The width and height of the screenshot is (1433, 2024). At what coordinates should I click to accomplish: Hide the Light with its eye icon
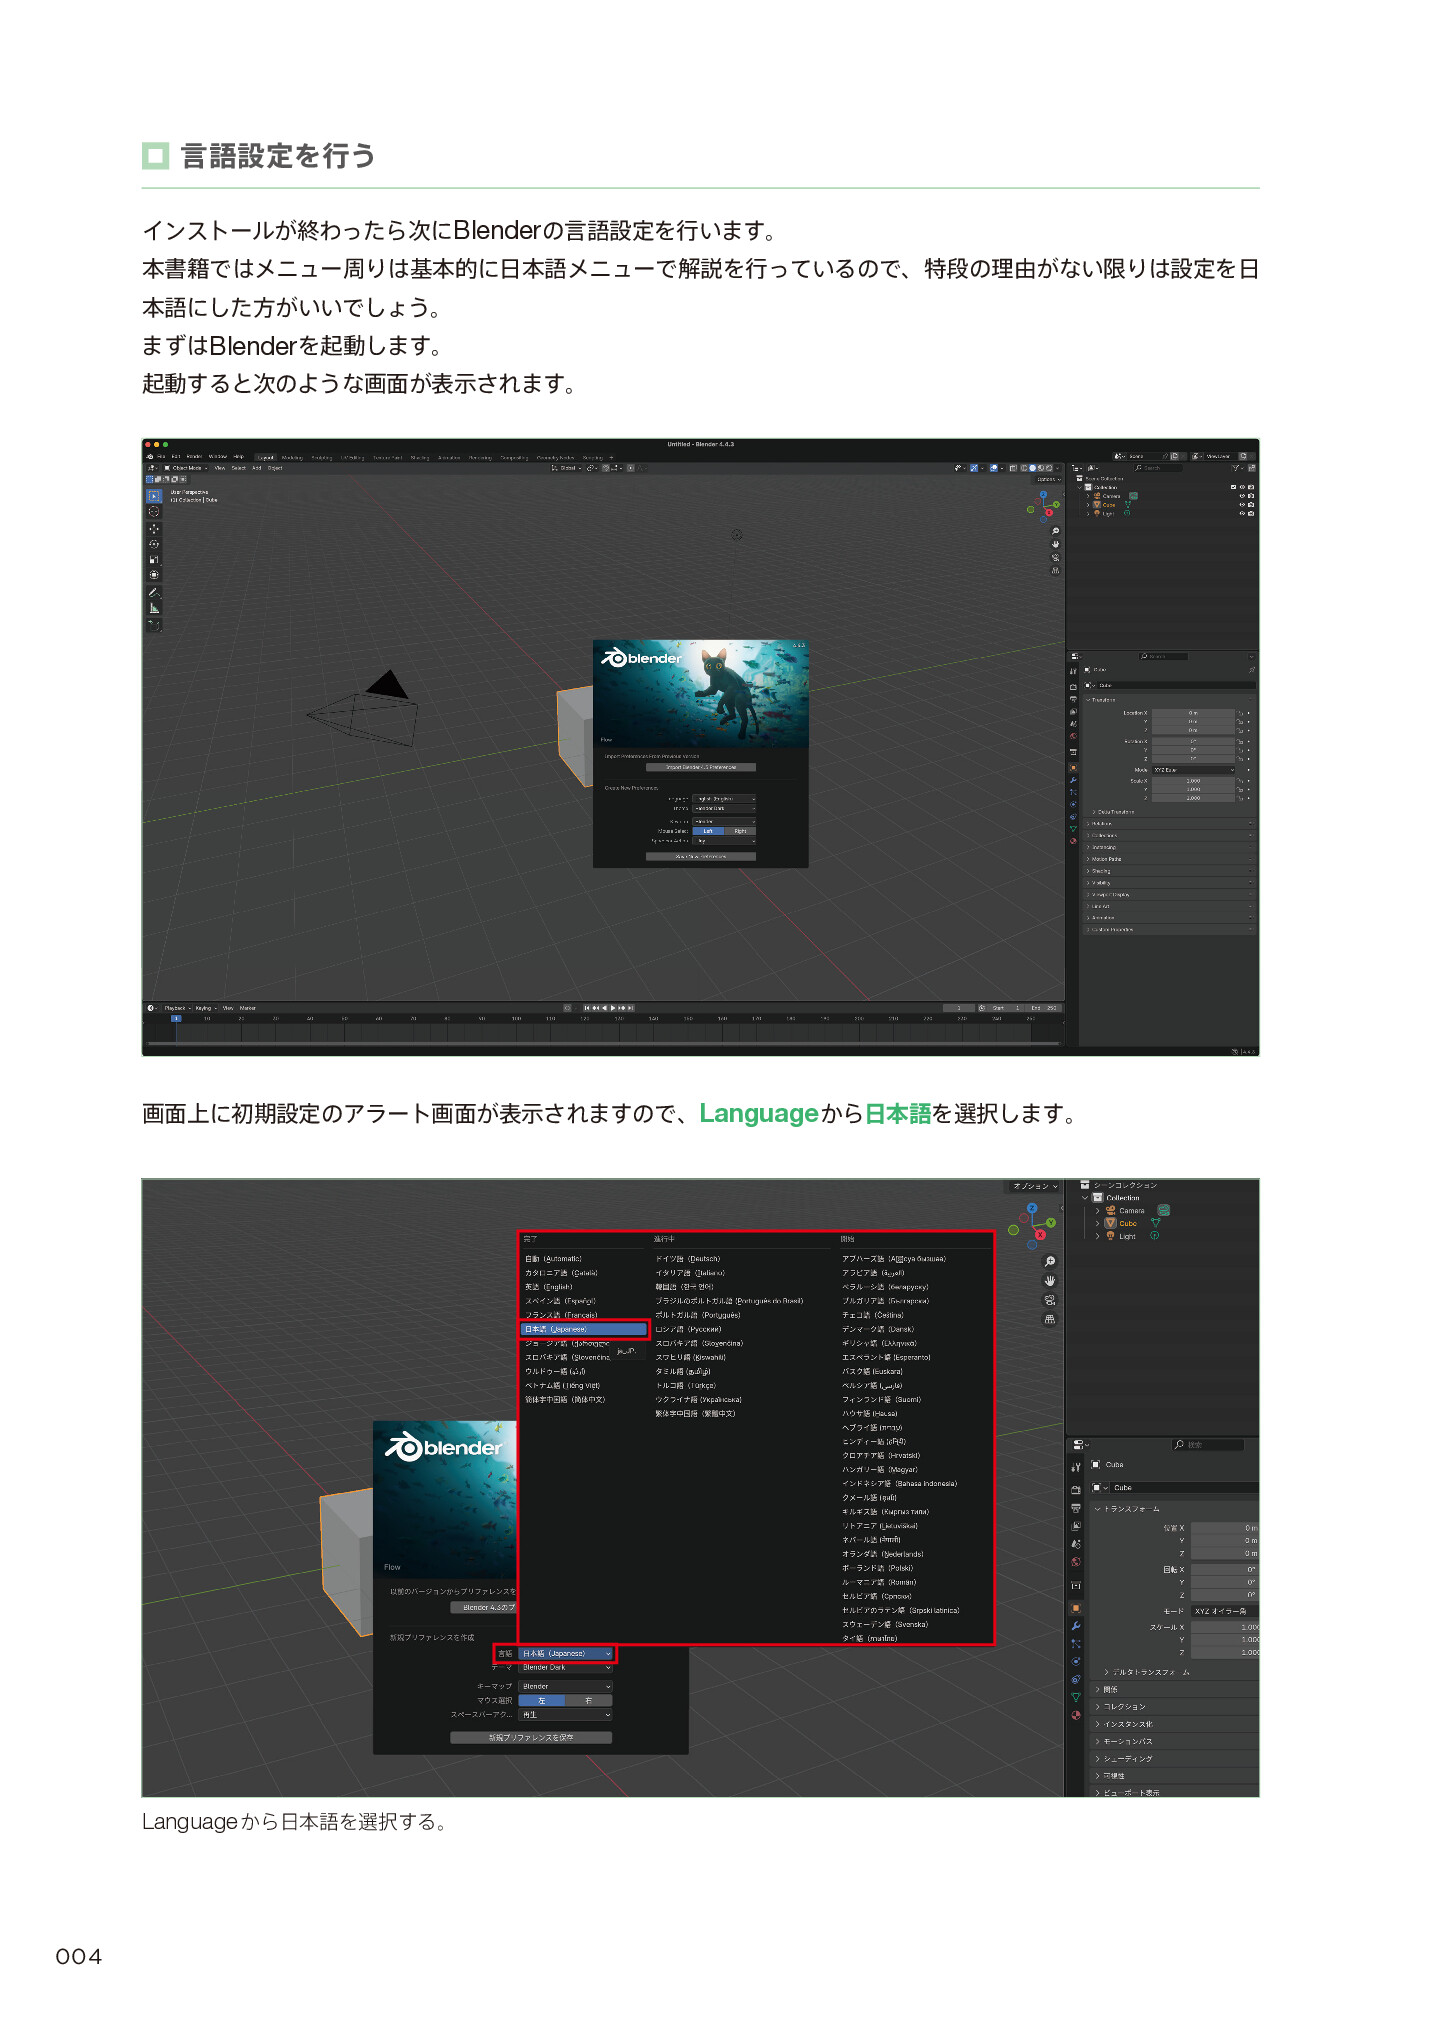click(x=1242, y=513)
